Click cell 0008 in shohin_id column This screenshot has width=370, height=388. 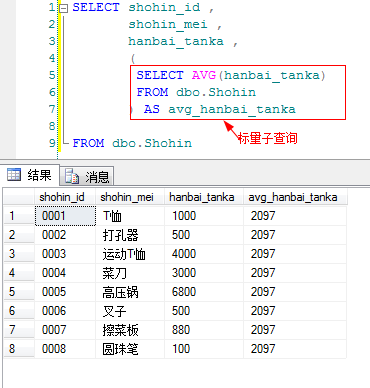(x=65, y=349)
